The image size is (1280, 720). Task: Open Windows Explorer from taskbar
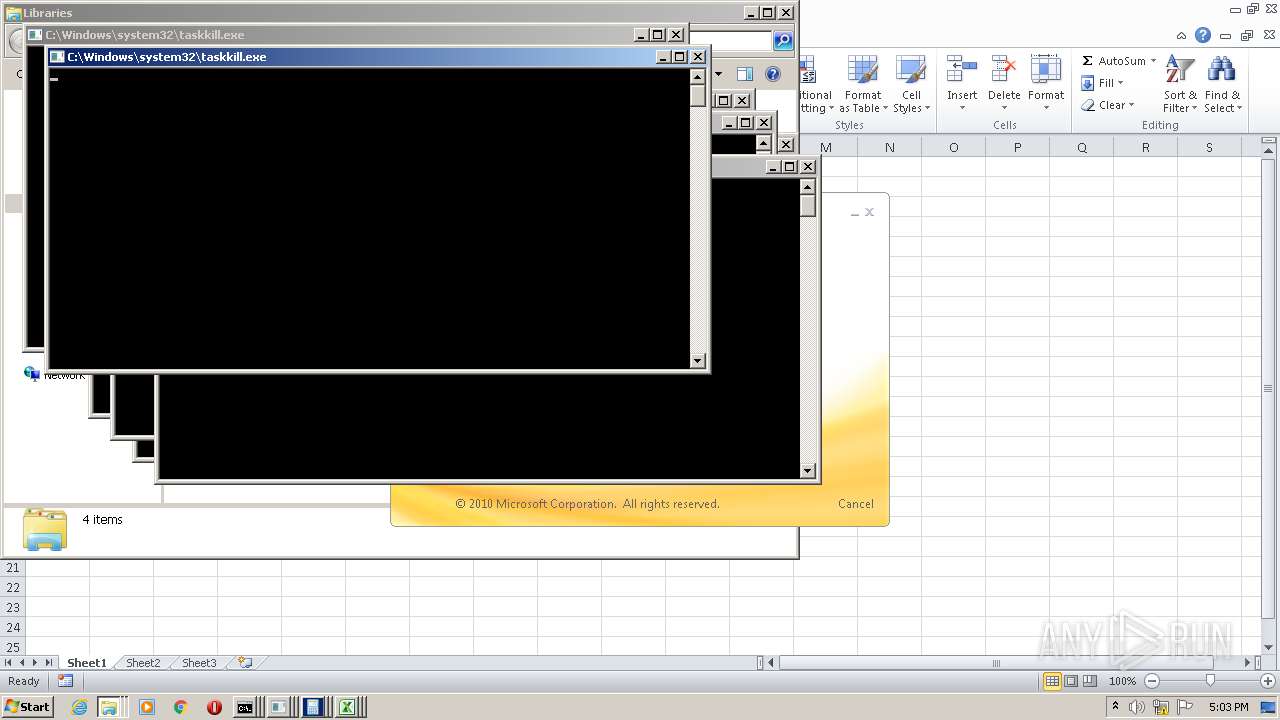click(x=108, y=707)
